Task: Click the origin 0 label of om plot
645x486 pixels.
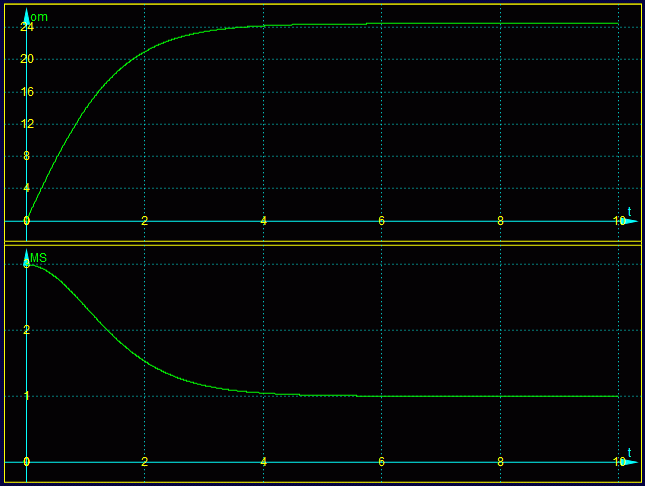Action: pos(27,221)
